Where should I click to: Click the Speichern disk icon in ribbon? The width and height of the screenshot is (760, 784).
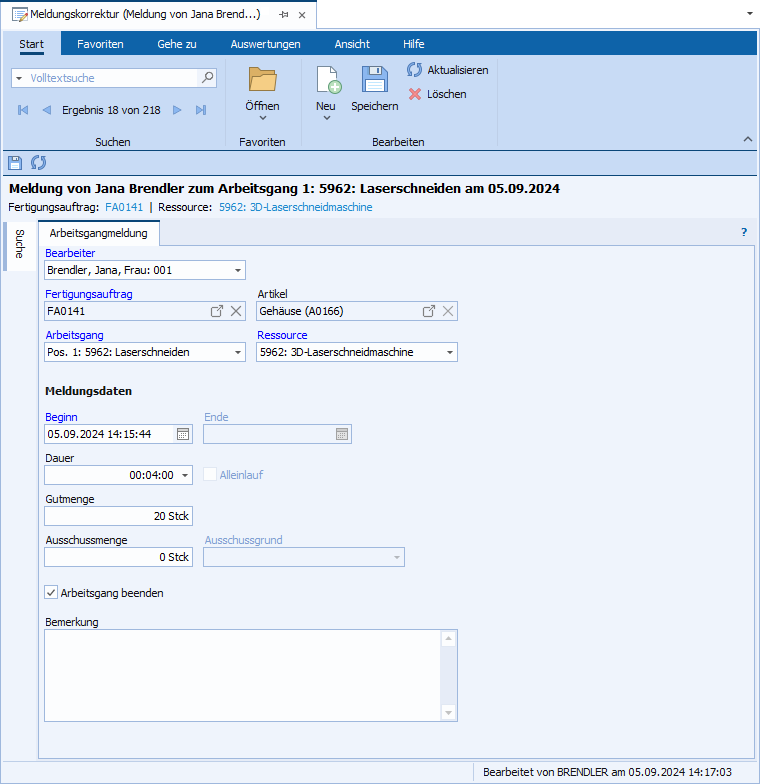374,80
